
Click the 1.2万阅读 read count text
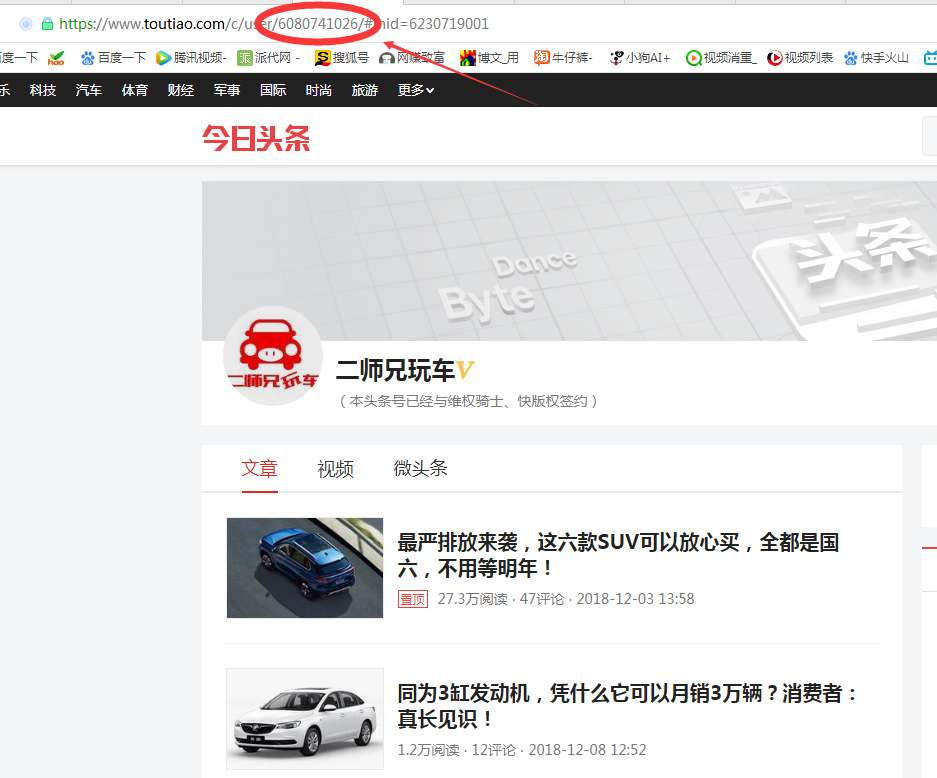428,749
